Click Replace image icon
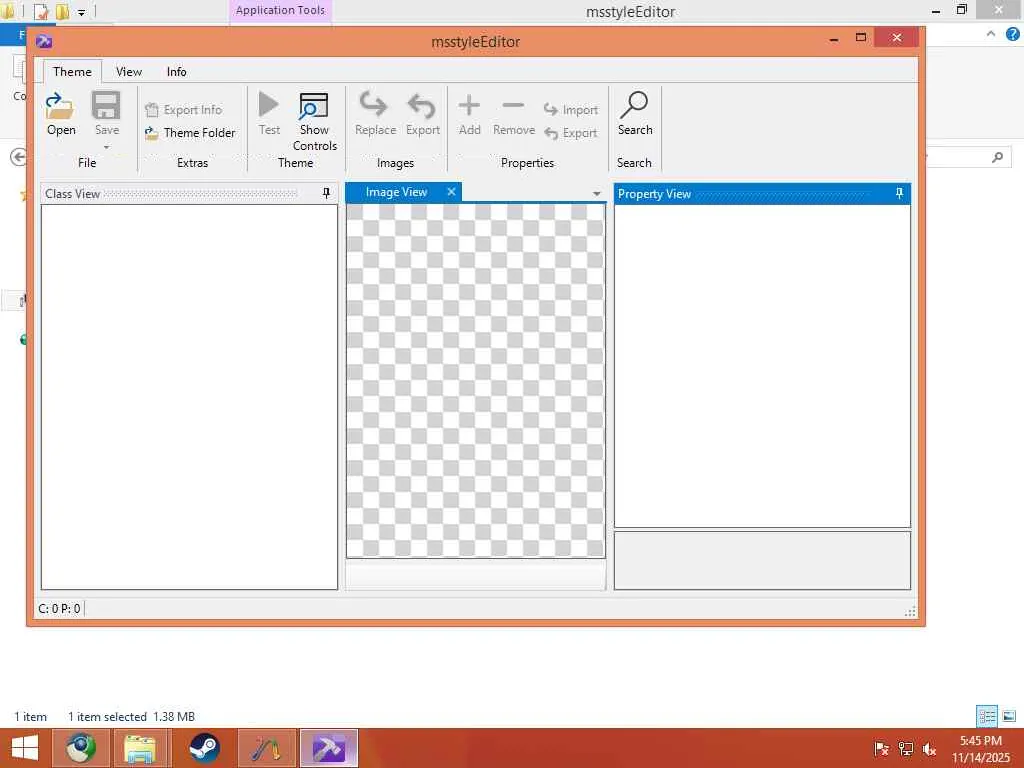The image size is (1024, 768). [374, 105]
